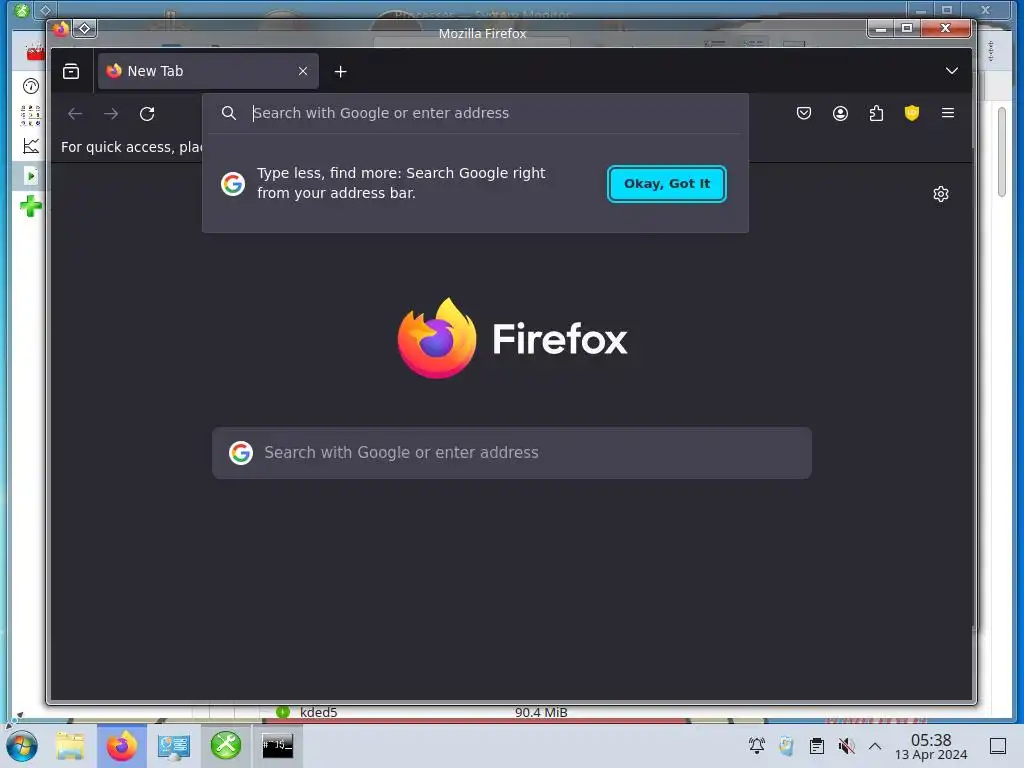The height and width of the screenshot is (768, 1024).
Task: Close the New Tab tab
Action: pos(303,71)
